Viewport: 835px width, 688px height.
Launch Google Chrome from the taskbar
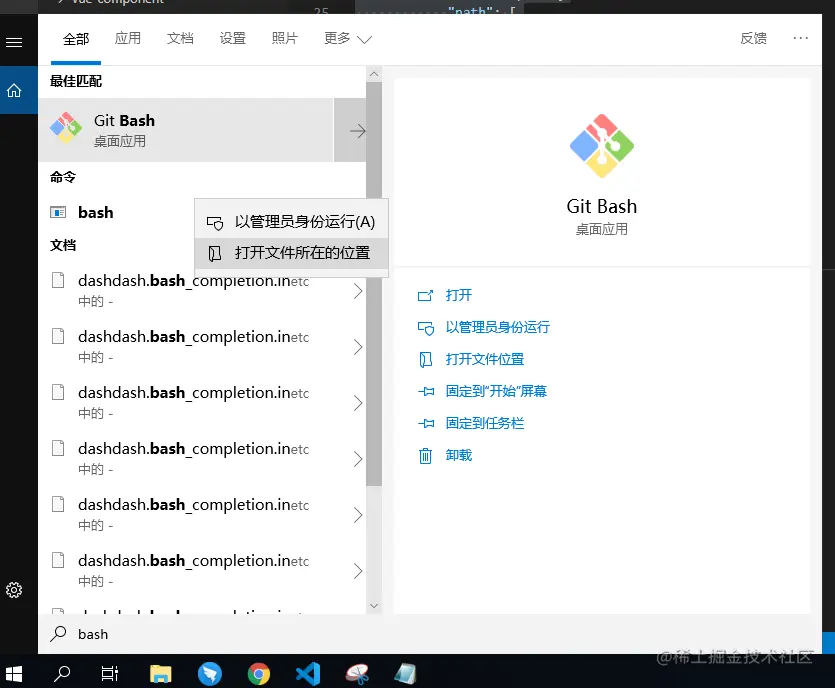[259, 674]
